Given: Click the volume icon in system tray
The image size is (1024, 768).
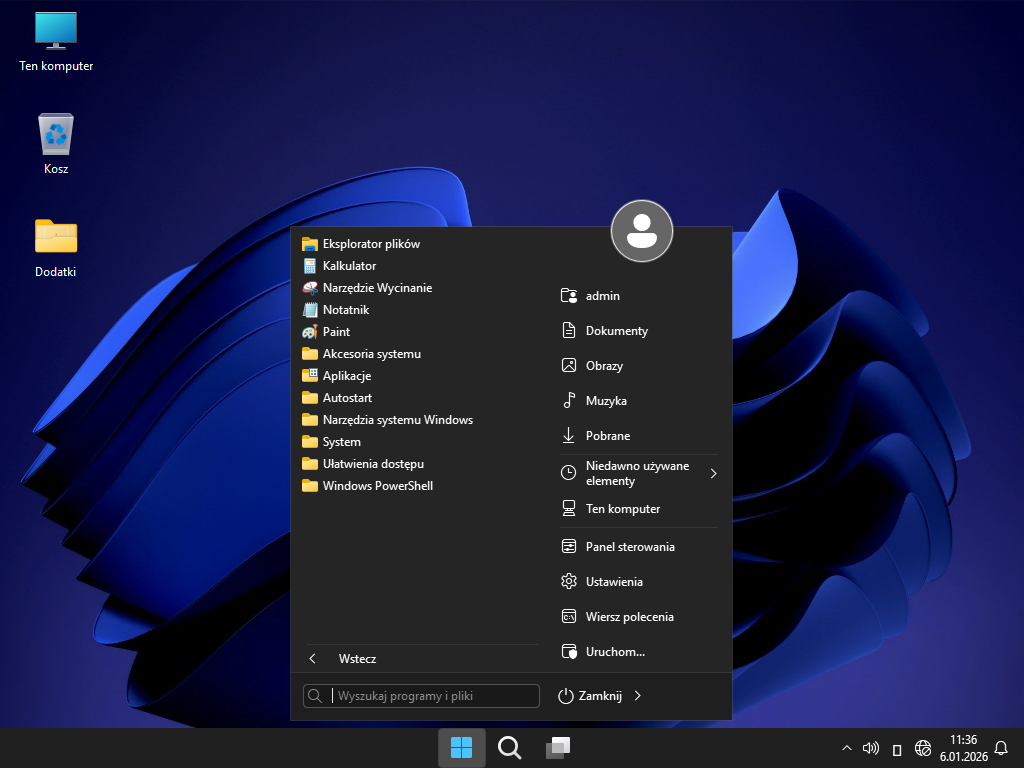Looking at the screenshot, I should point(870,748).
